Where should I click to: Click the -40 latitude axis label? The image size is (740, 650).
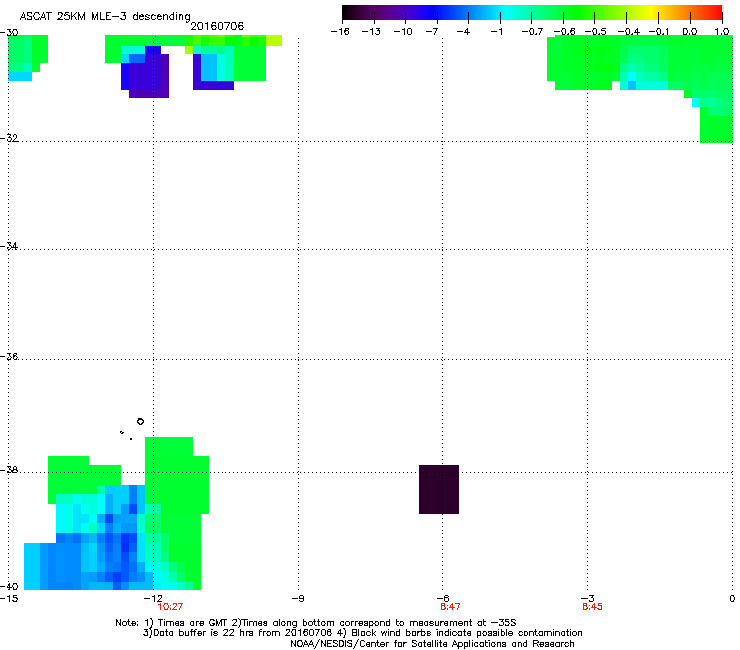(9, 586)
